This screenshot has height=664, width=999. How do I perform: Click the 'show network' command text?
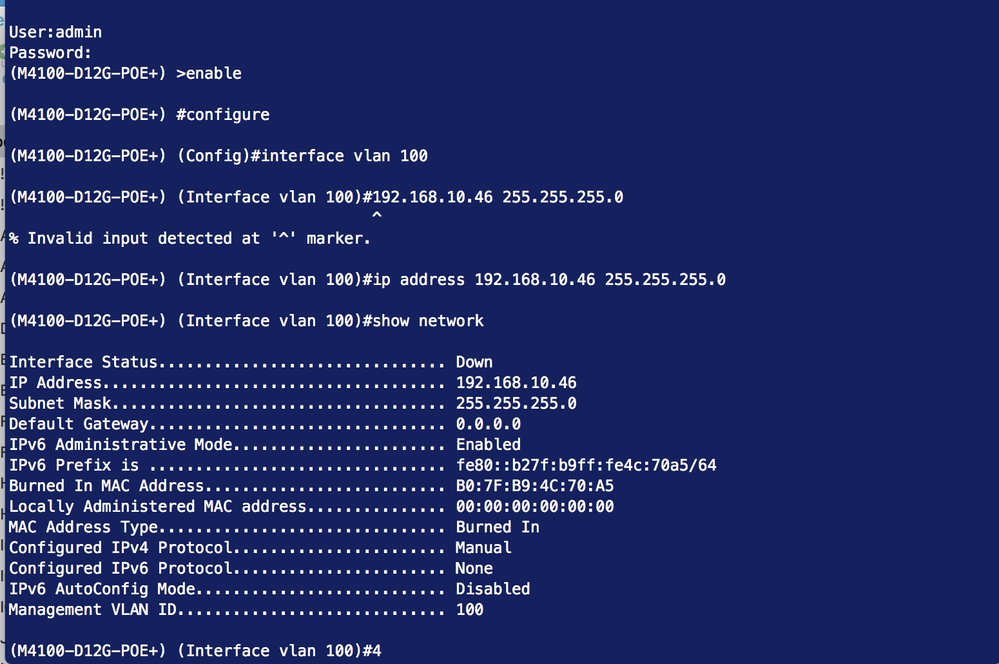(x=427, y=320)
